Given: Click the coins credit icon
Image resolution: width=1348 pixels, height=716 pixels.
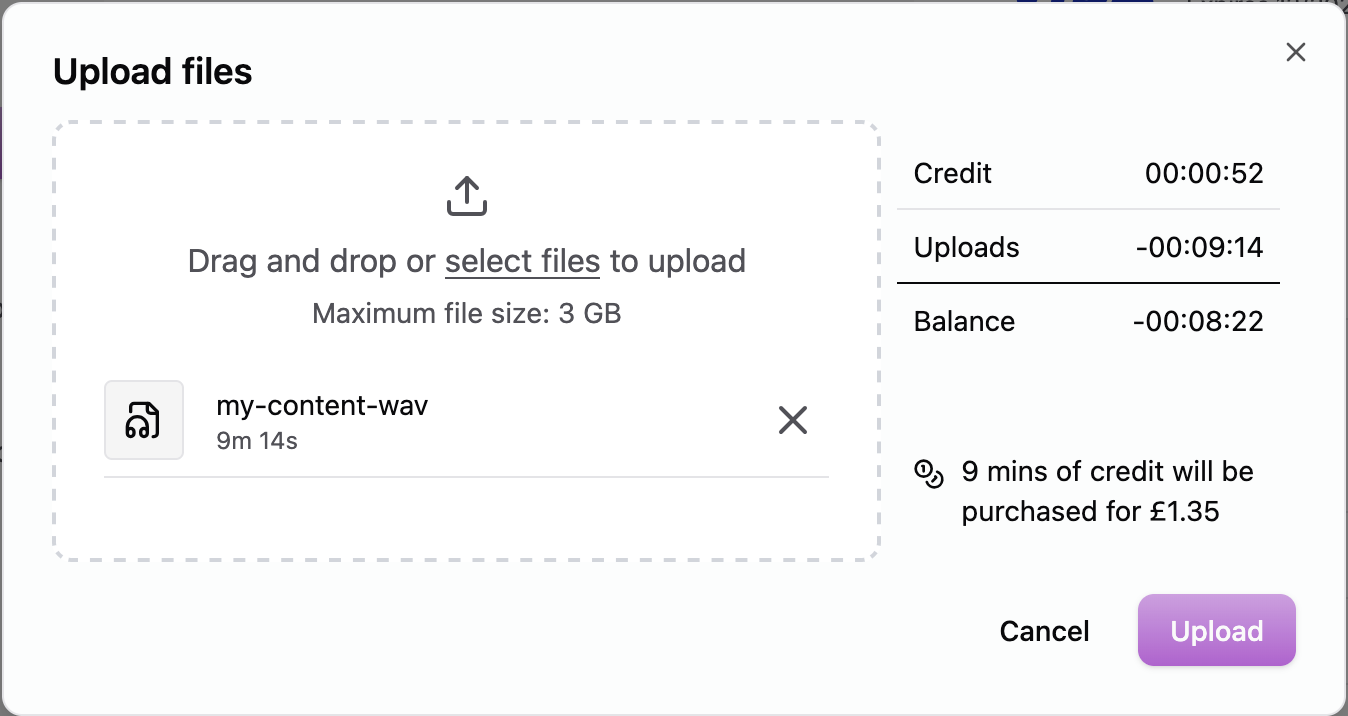Looking at the screenshot, I should click(x=929, y=473).
